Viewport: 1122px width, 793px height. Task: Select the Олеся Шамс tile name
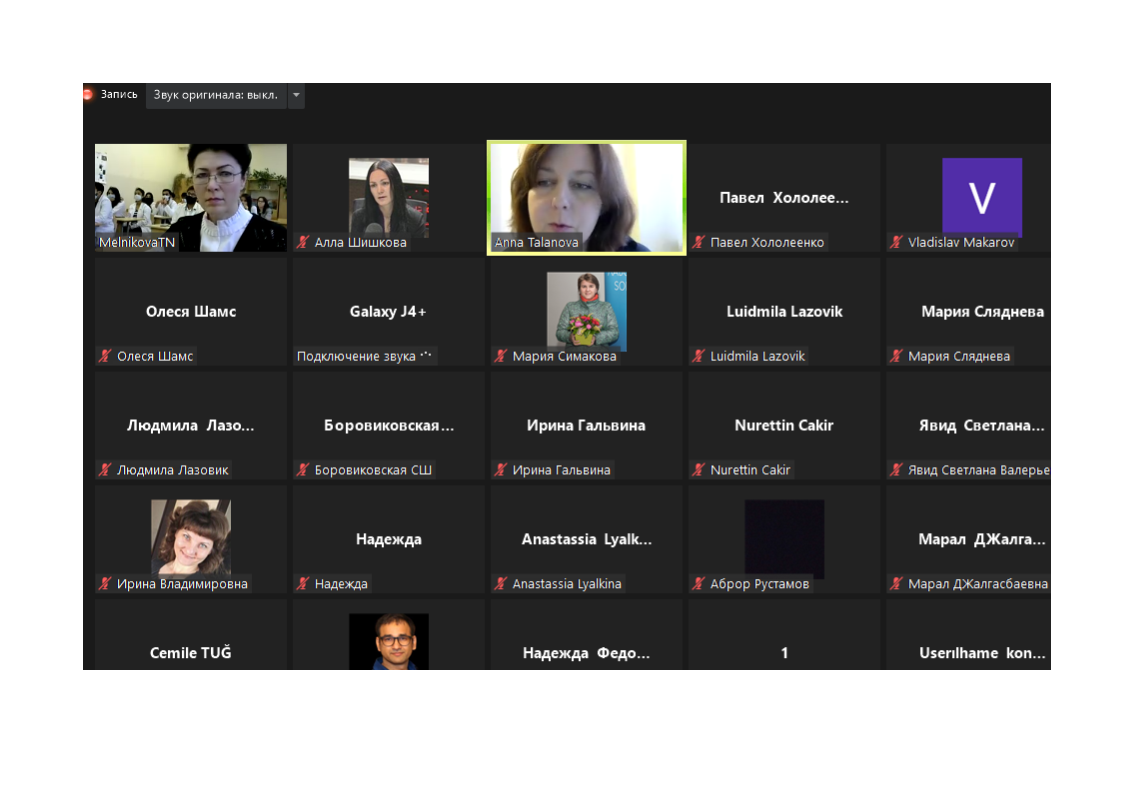click(x=191, y=311)
